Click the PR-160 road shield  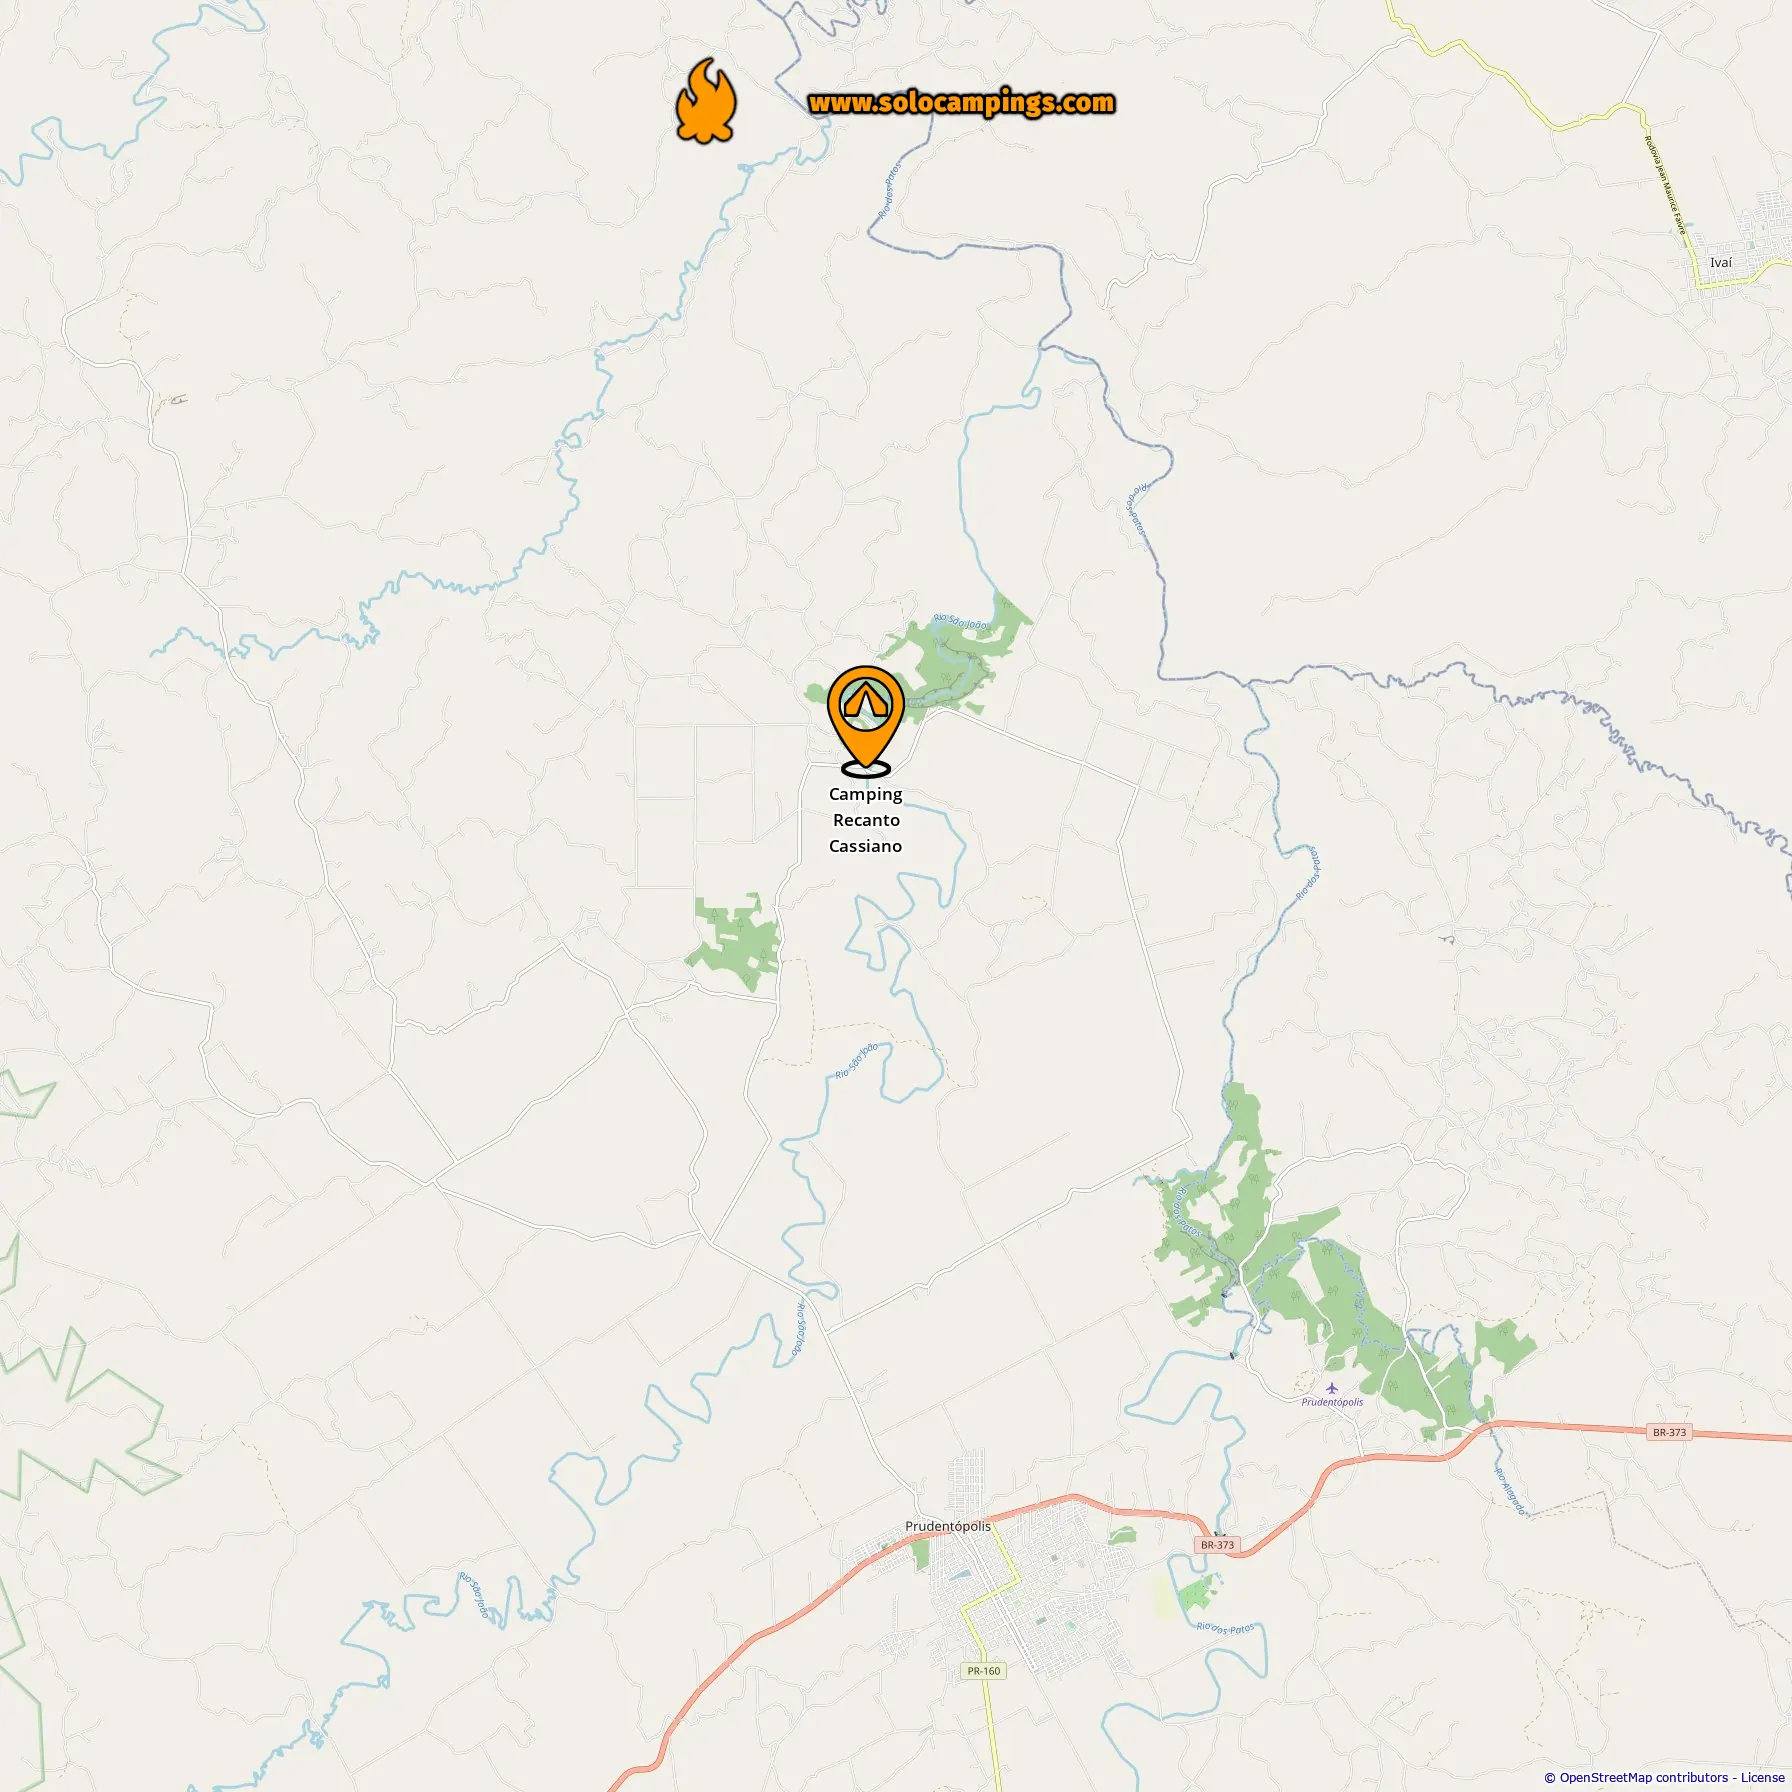984,1671
